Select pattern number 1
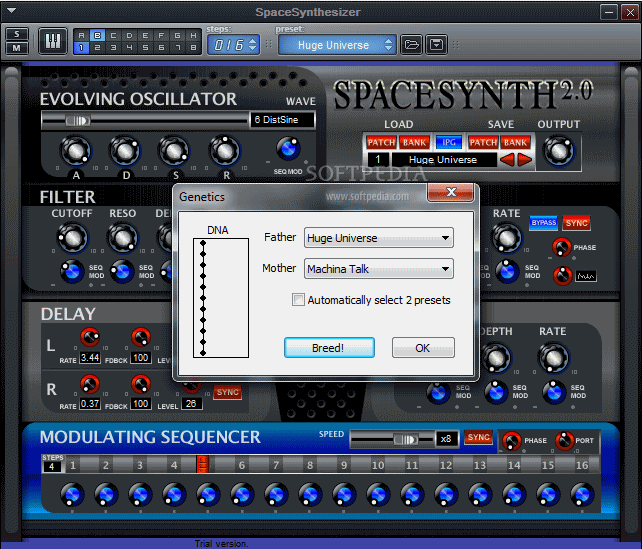This screenshot has height=549, width=642. tap(81, 47)
